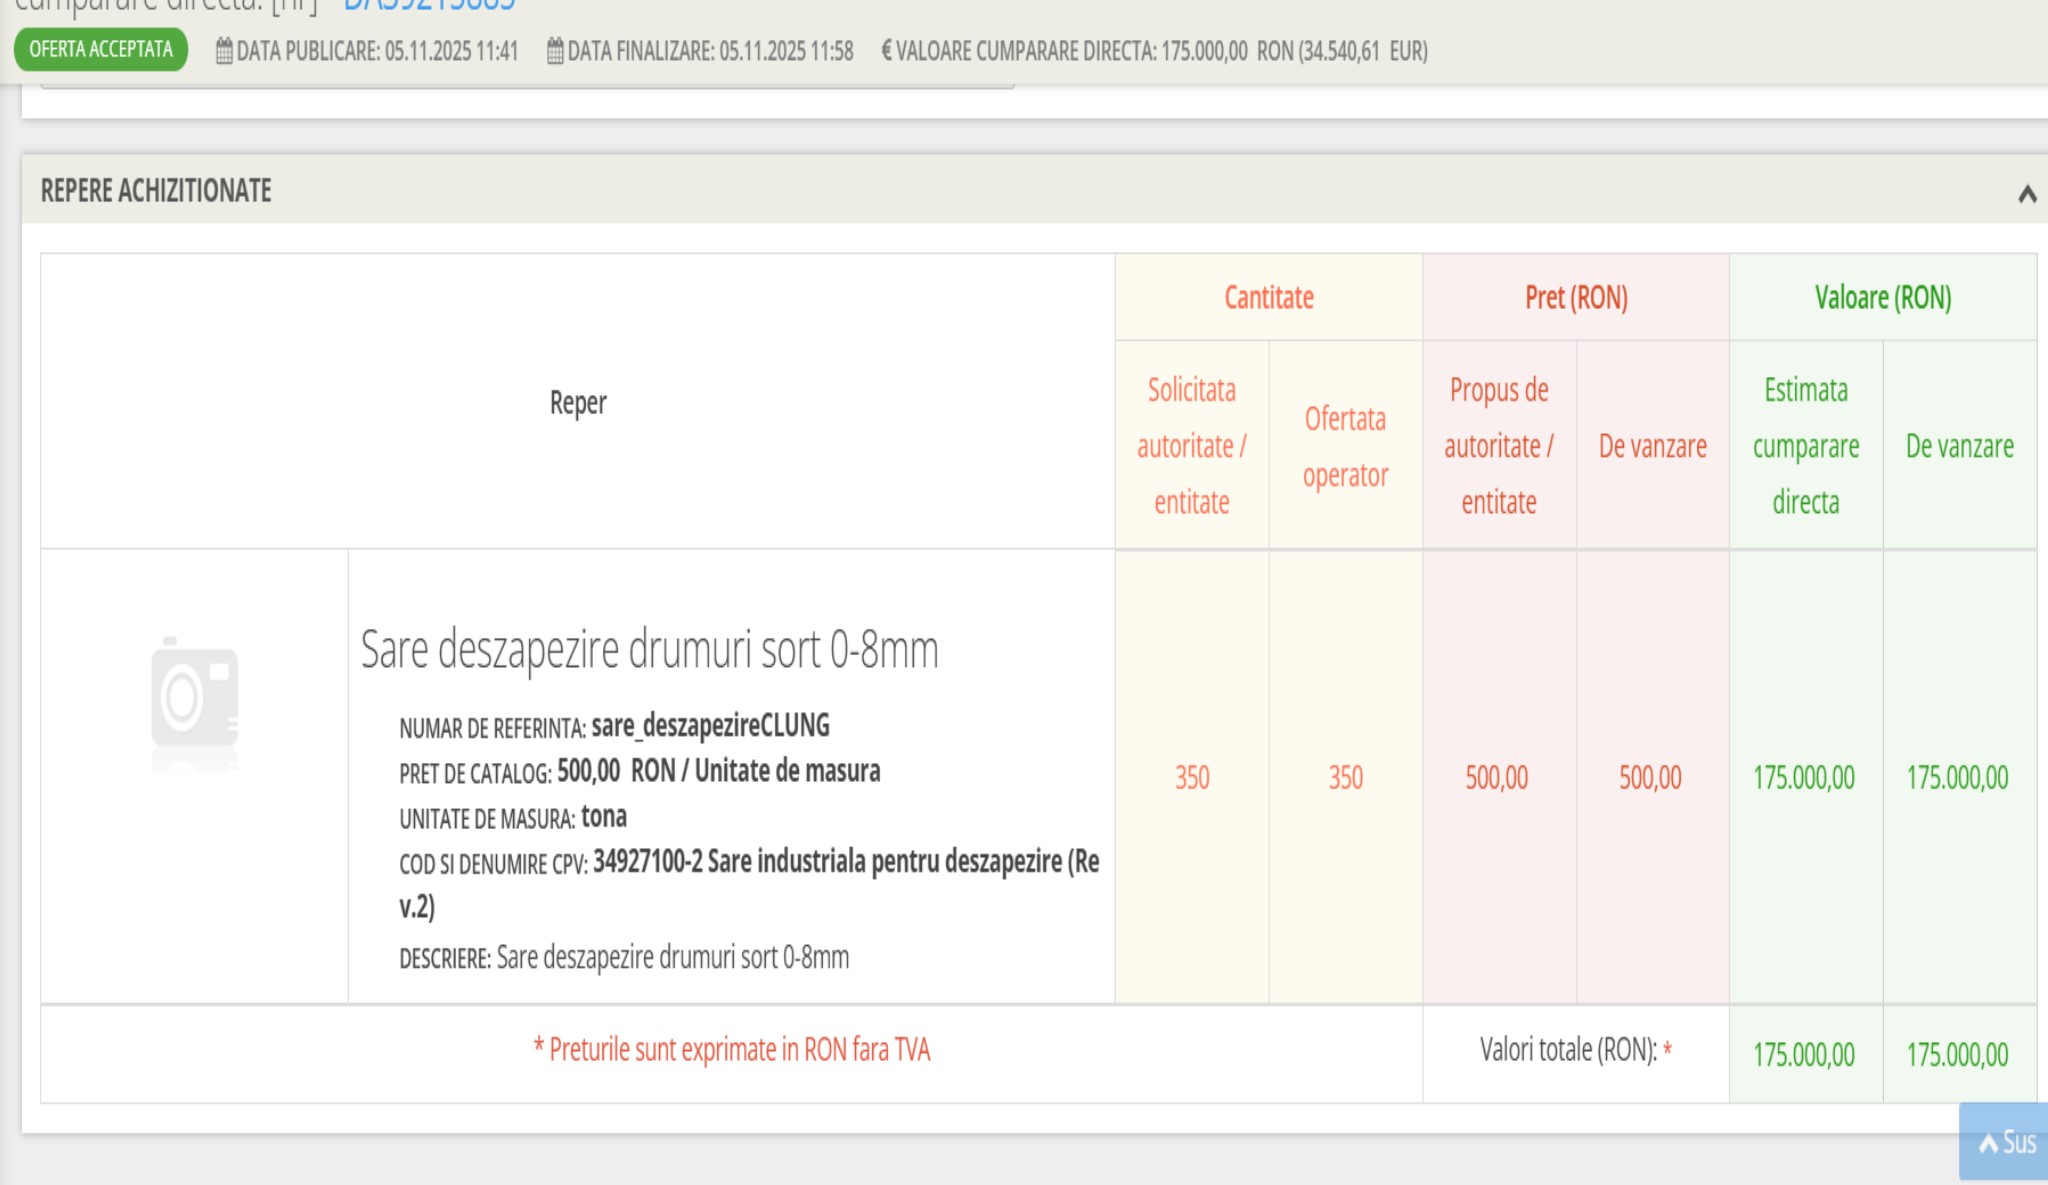Click the red Preturile sunt exprimate footnote
This screenshot has width=2048, height=1185.
click(732, 1050)
